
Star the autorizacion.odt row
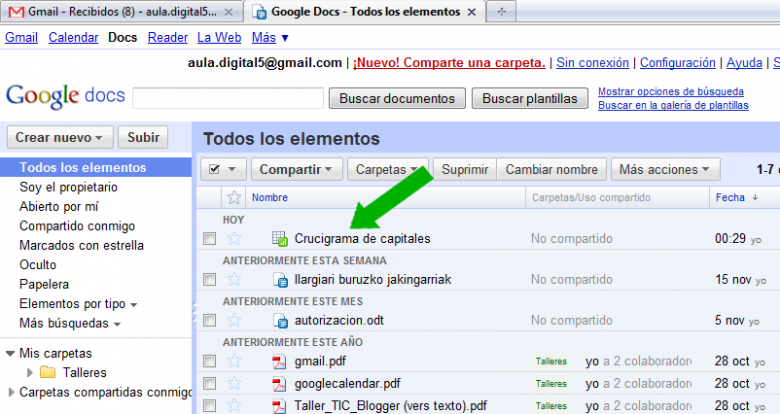tap(234, 320)
